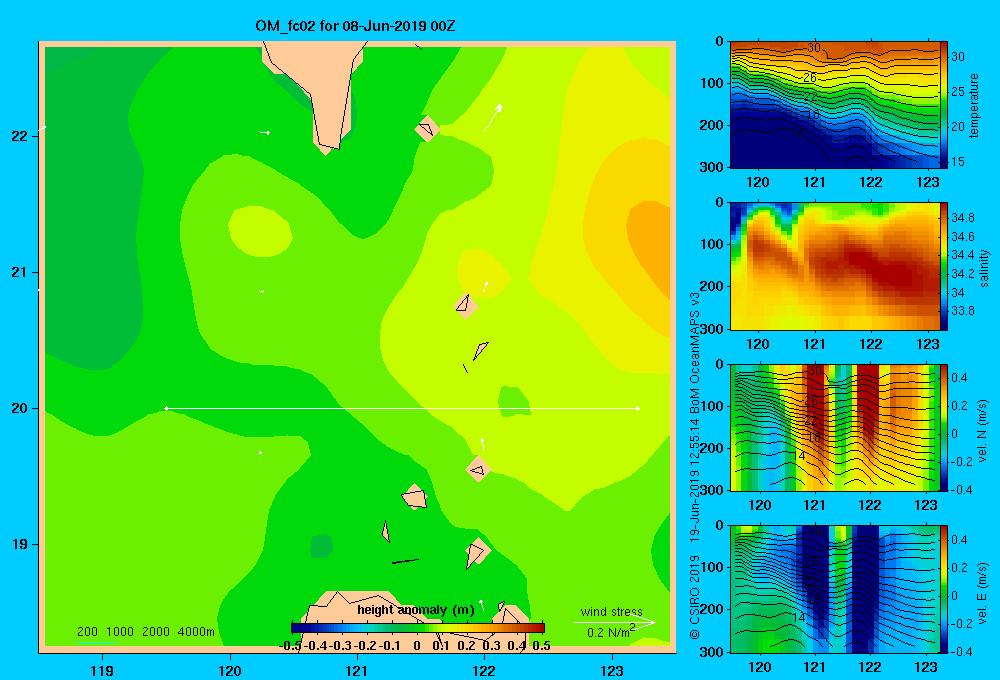Click the 200 depth contour legend entry
Image resolution: width=1000 pixels, height=680 pixels.
(x=87, y=632)
